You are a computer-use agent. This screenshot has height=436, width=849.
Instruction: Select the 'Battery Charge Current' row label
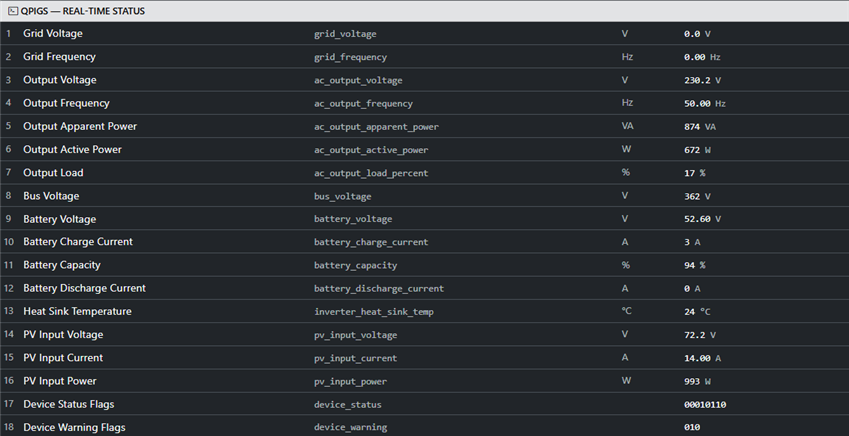coord(78,242)
